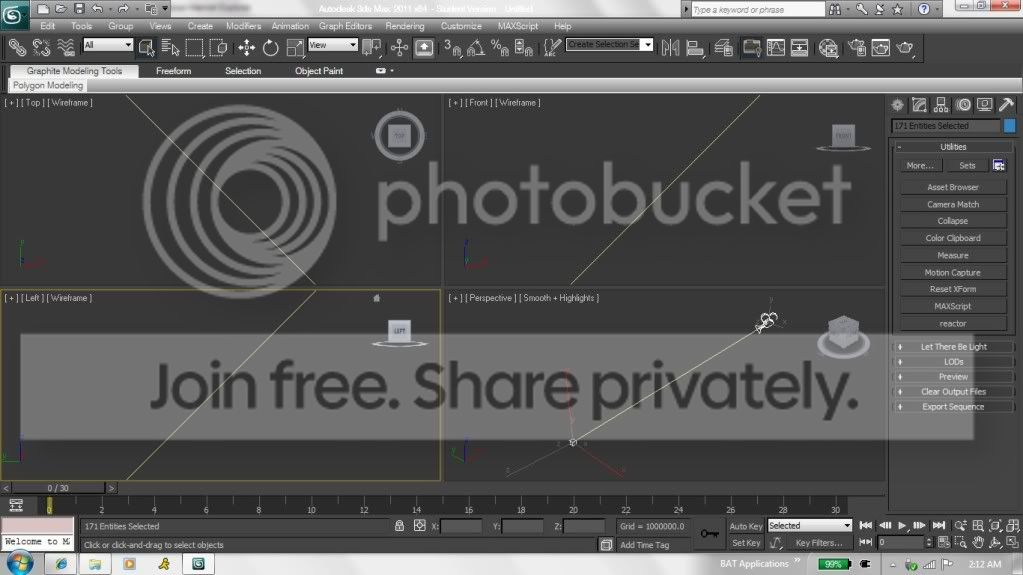Toggle Keyboard Shortcut Override
Screen dimensions: 1023x575
click(x=424, y=48)
